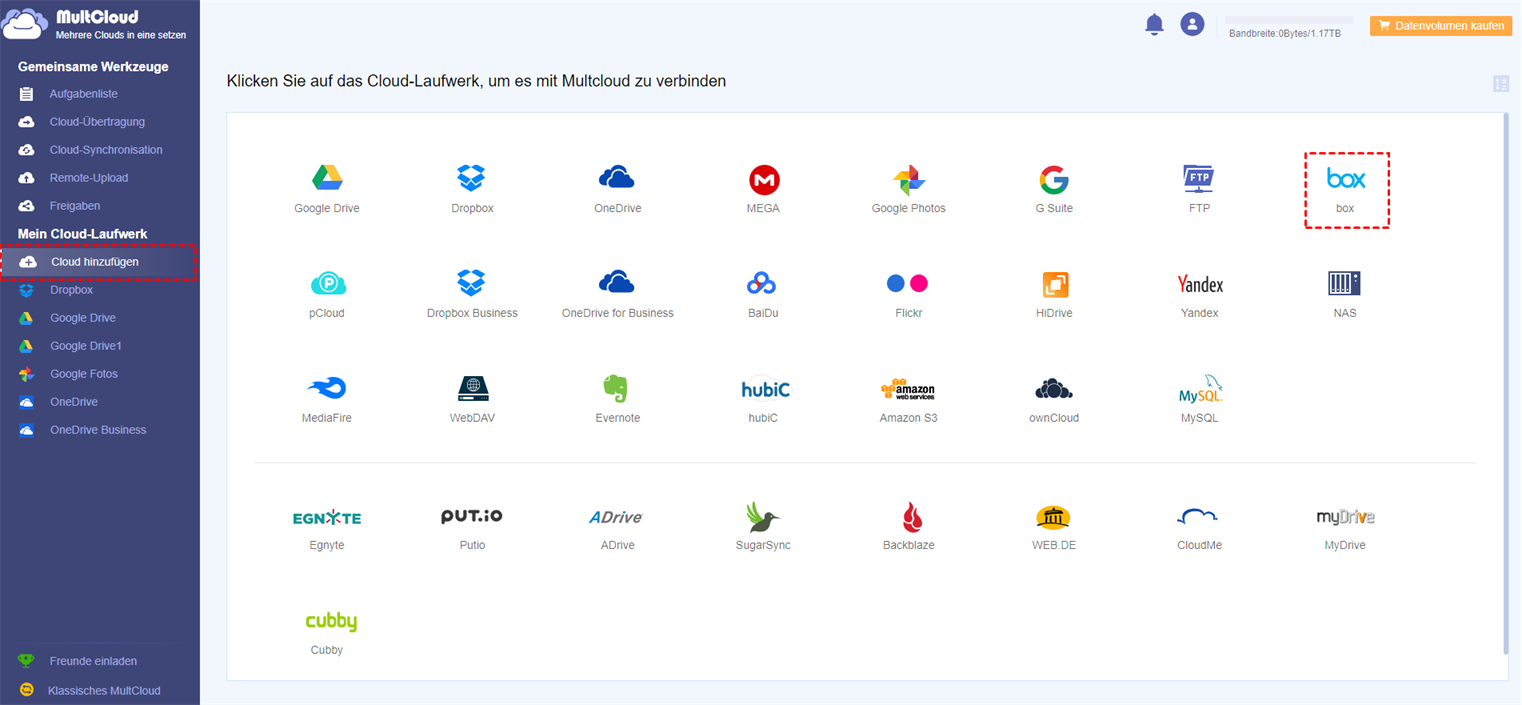This screenshot has width=1522, height=705.
Task: Add the MySQL database icon
Action: (1200, 388)
